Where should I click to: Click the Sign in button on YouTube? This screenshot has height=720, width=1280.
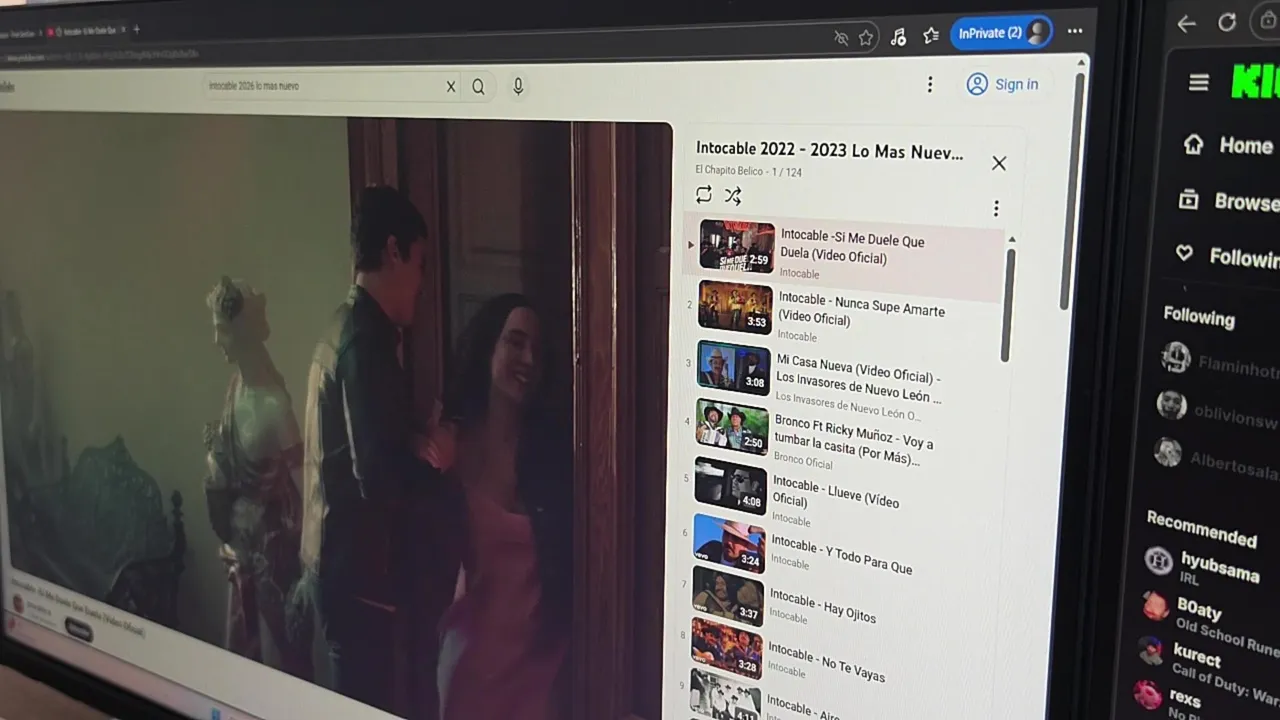[1003, 85]
